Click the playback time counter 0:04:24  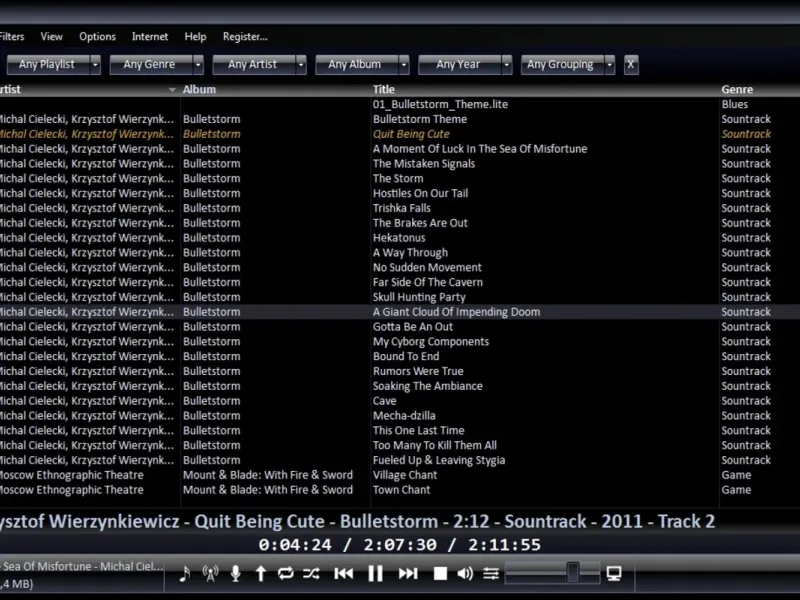(x=295, y=545)
